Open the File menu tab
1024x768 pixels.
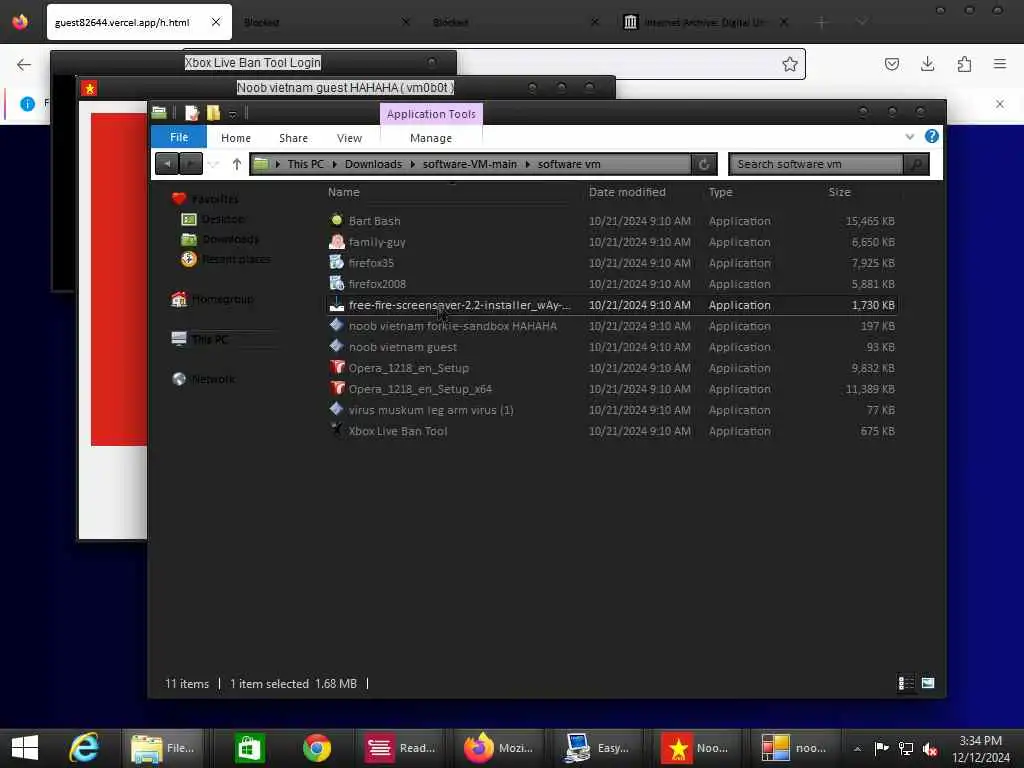(179, 137)
